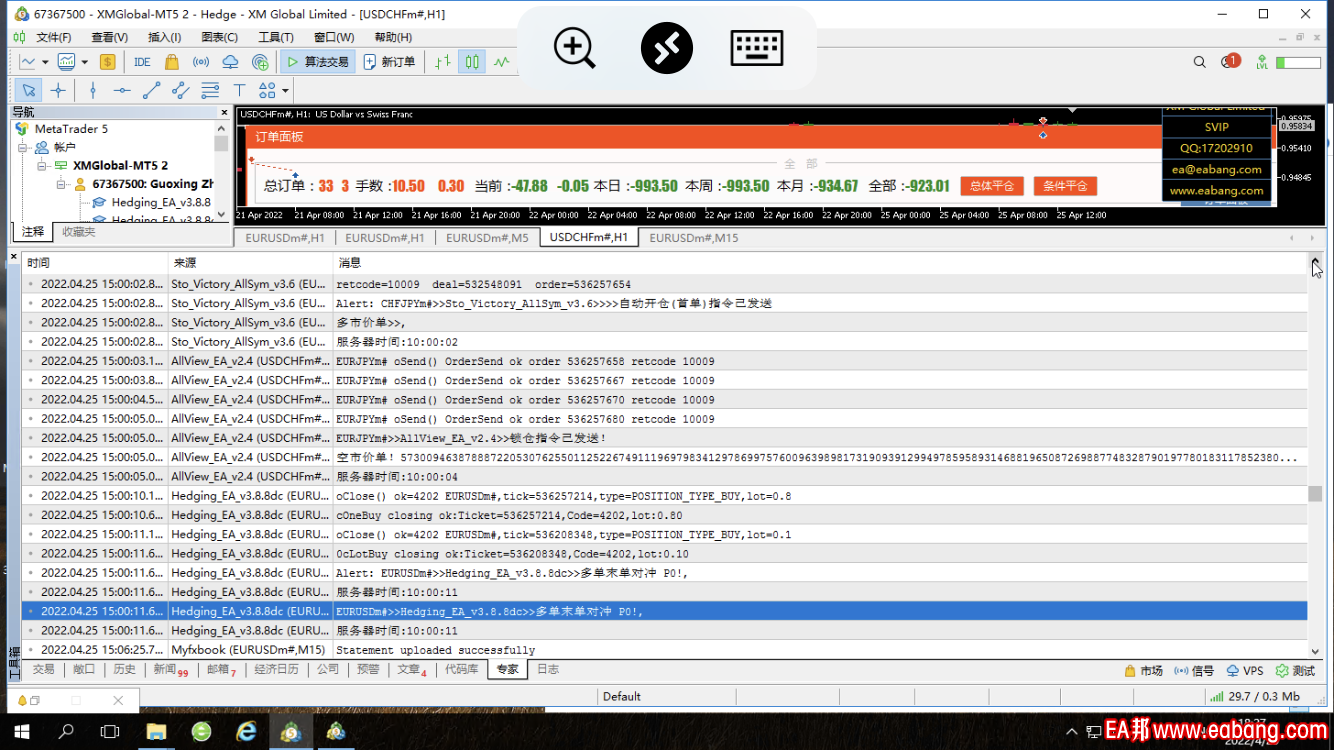Select the crosshair tool
This screenshot has height=750, width=1334.
click(58, 90)
